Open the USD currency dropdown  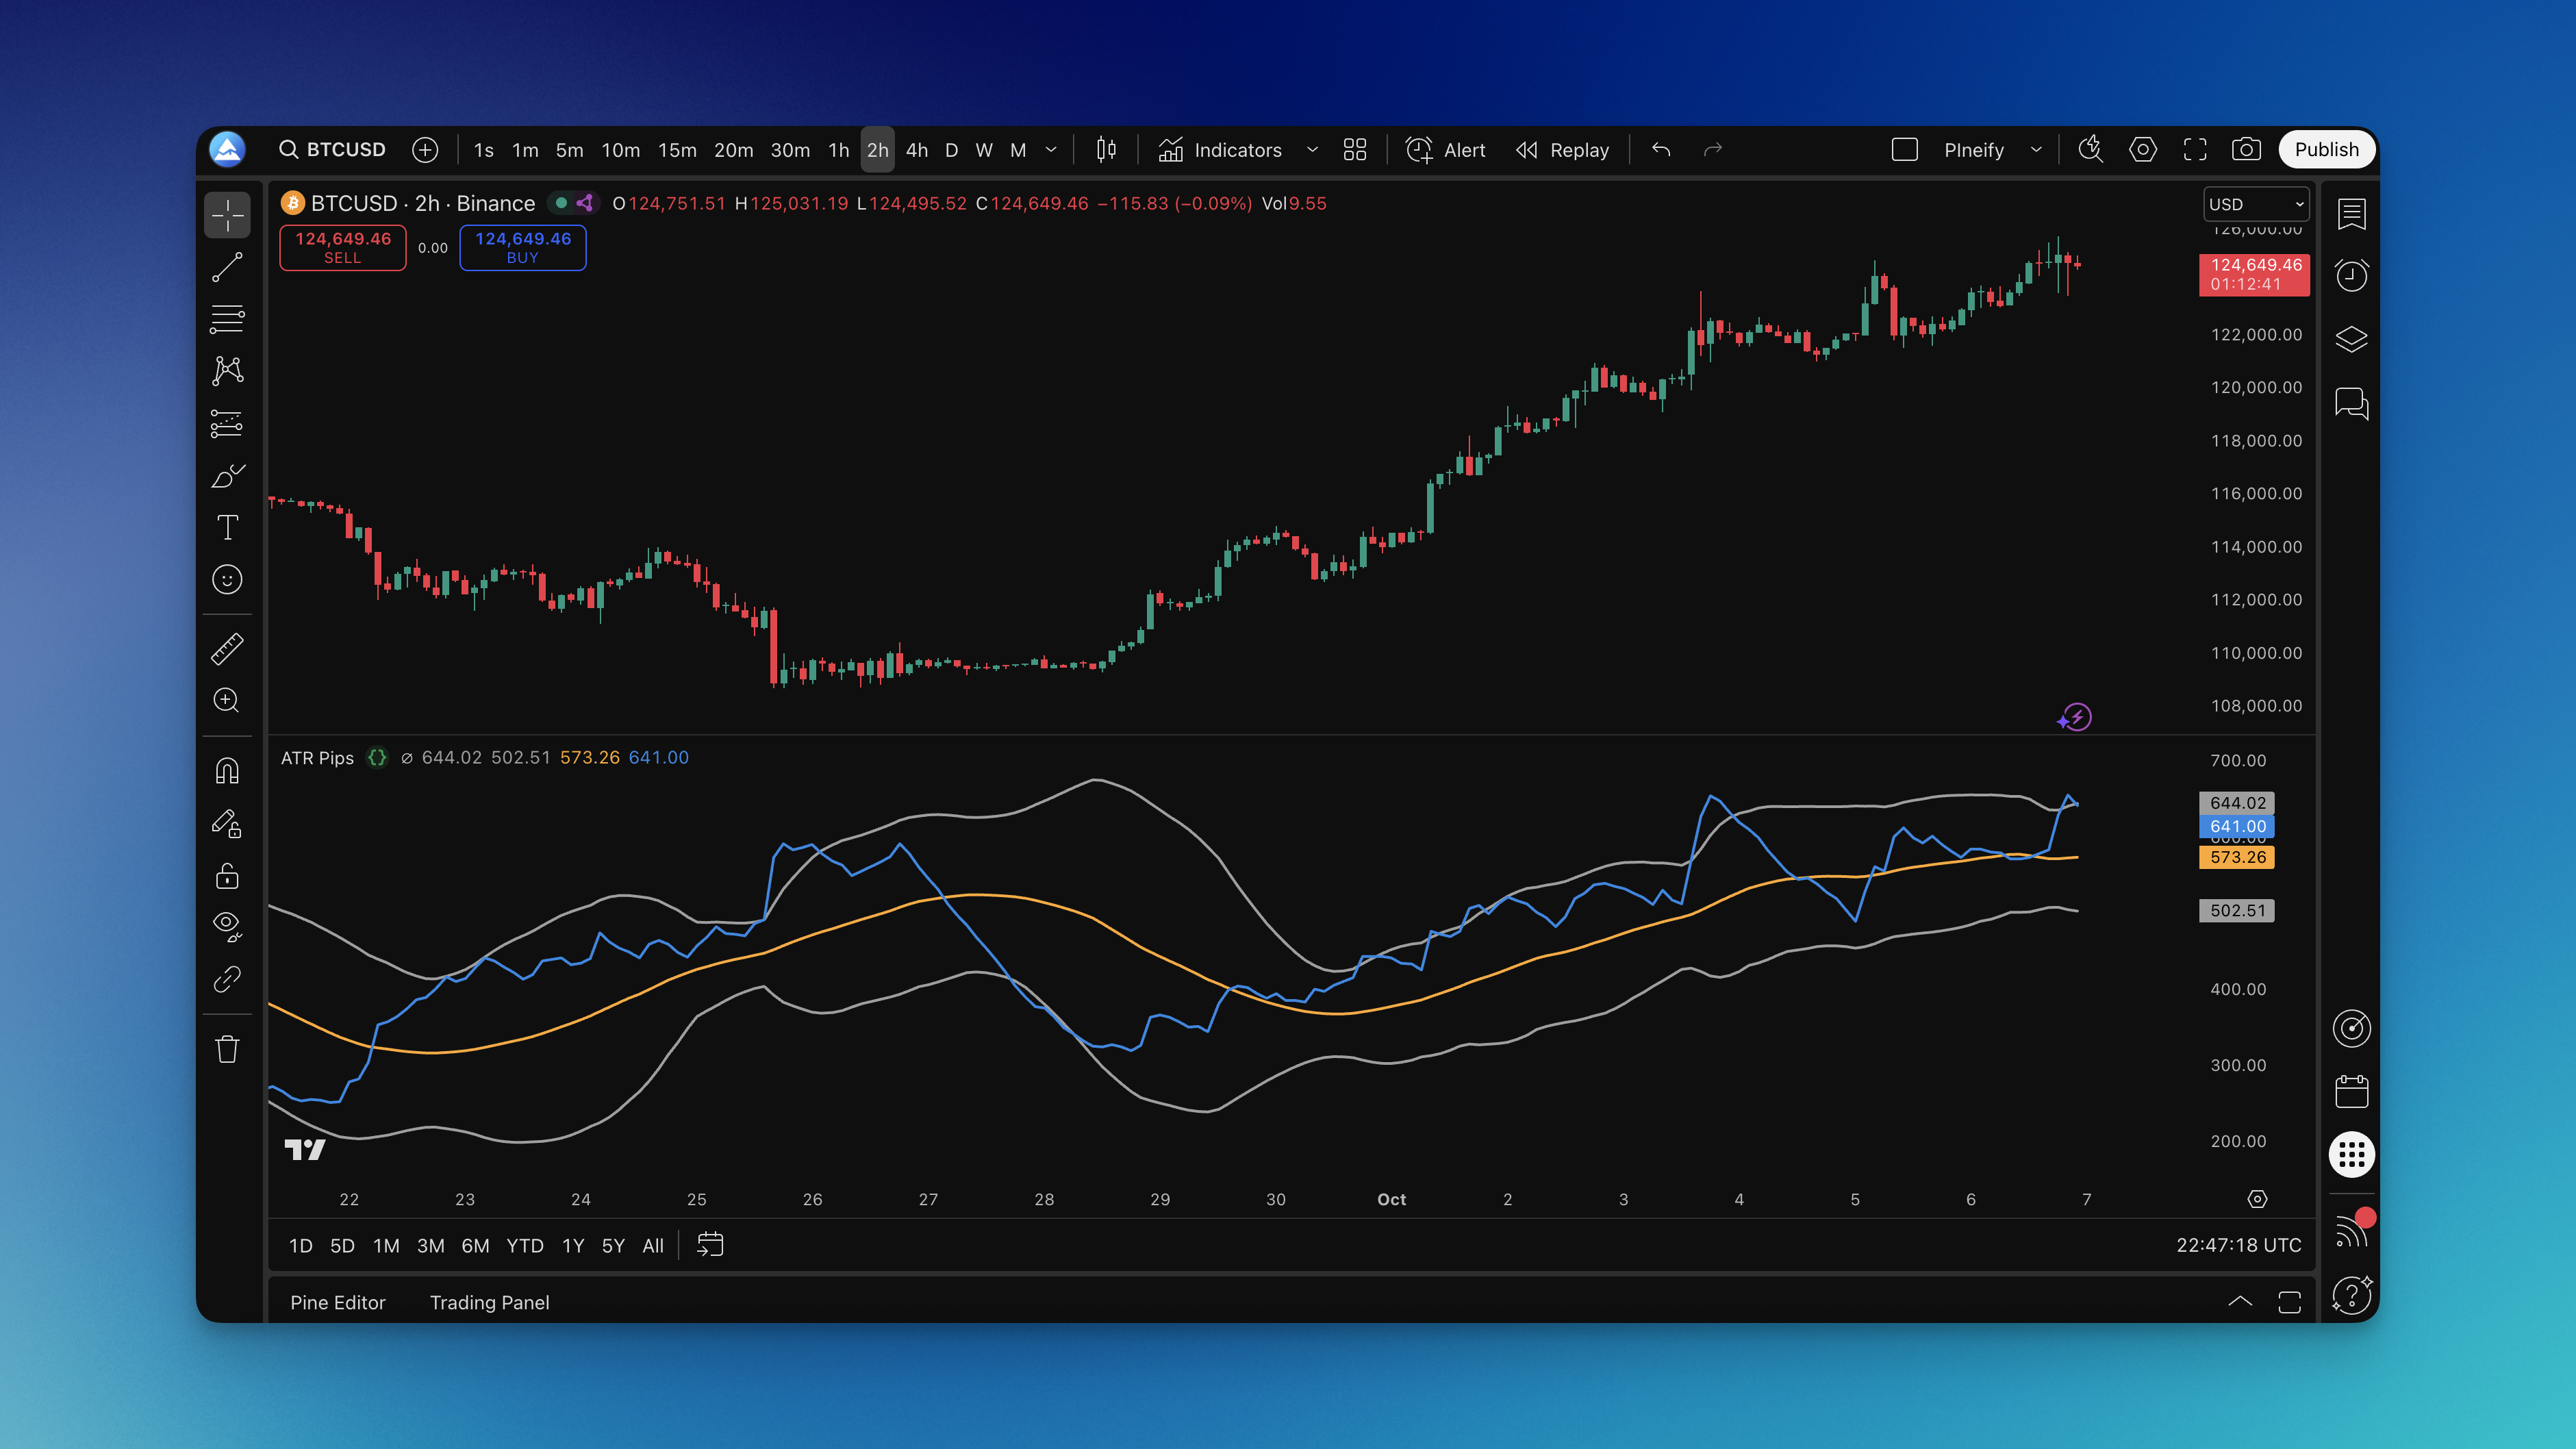click(2255, 204)
